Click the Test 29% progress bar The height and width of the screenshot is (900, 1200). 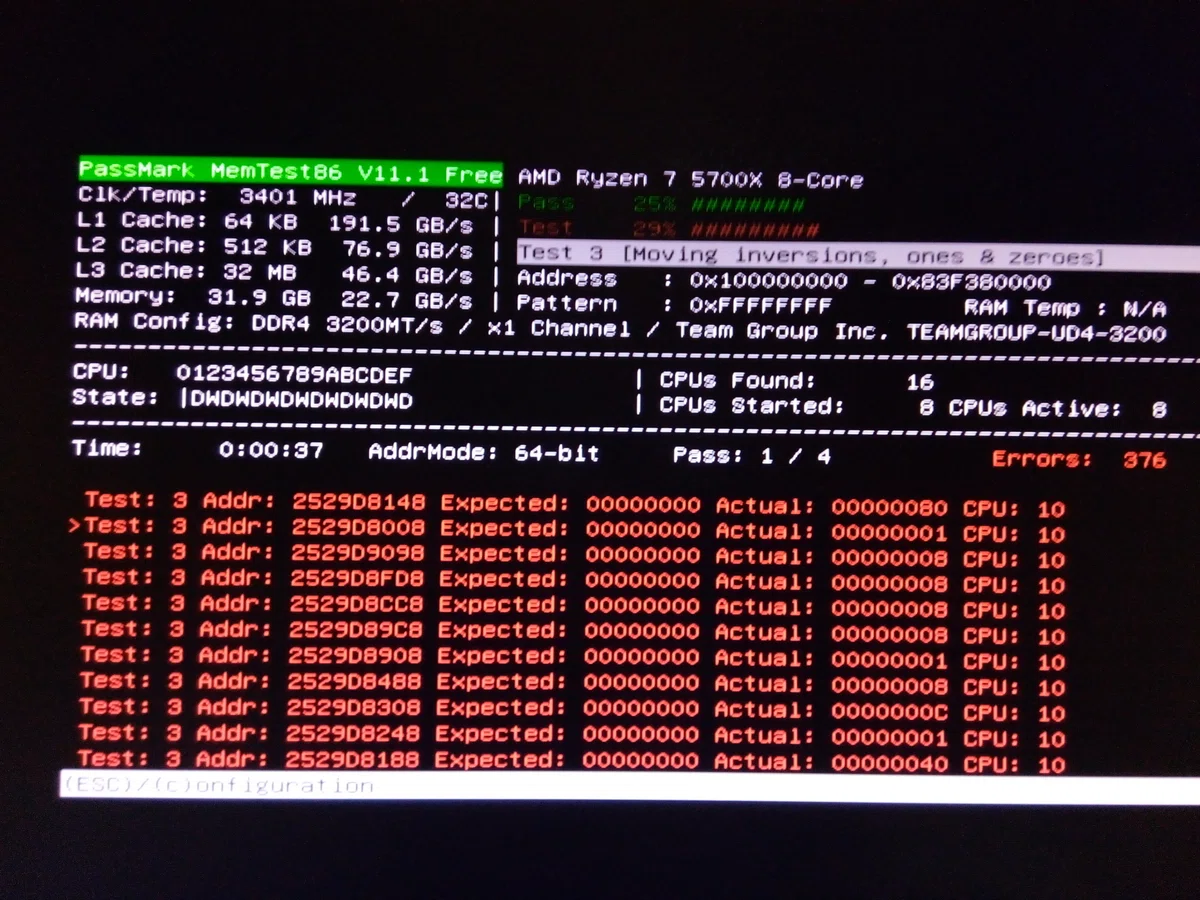click(669, 229)
